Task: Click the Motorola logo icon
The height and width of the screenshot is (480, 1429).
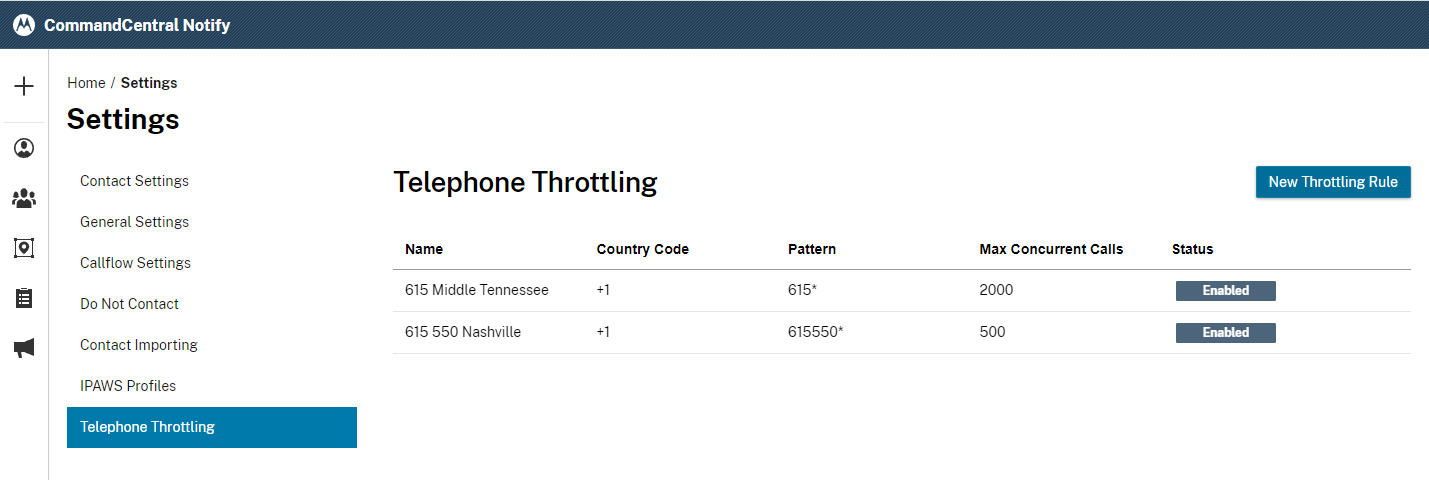Action: pos(24,25)
